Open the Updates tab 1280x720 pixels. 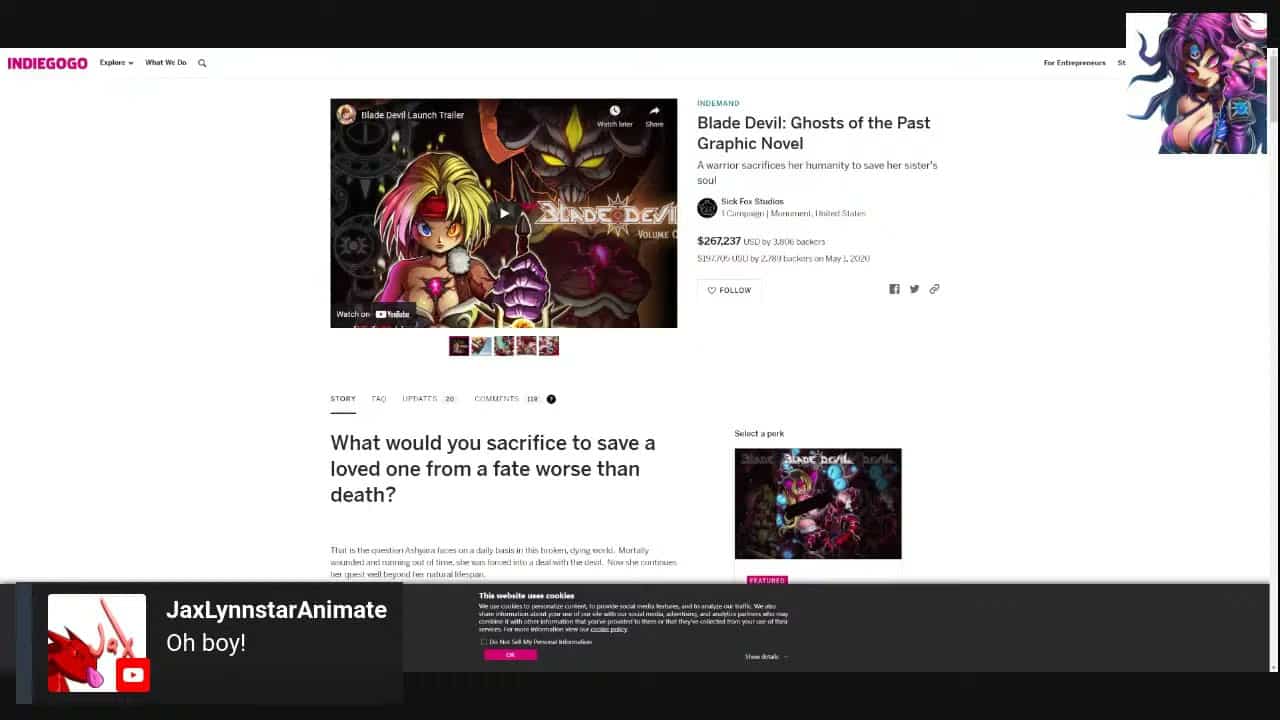tap(420, 399)
